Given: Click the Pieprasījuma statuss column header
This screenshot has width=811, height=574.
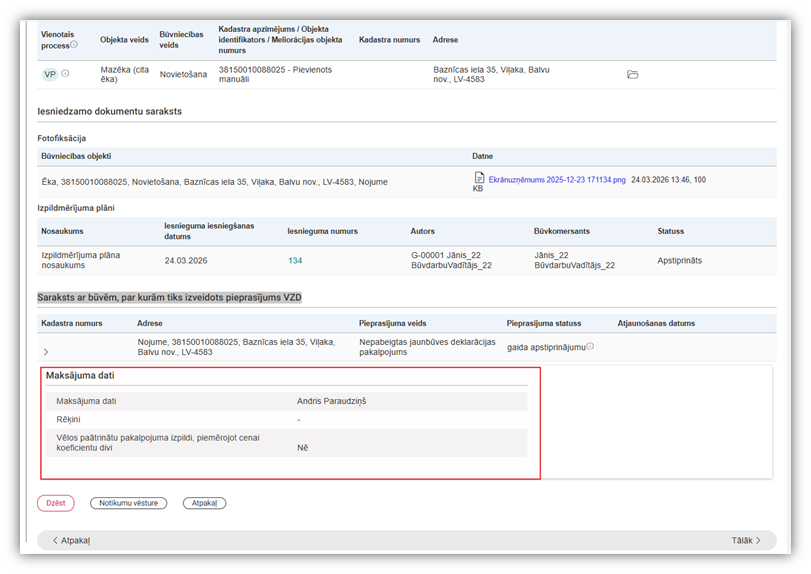Looking at the screenshot, I should click(543, 324).
